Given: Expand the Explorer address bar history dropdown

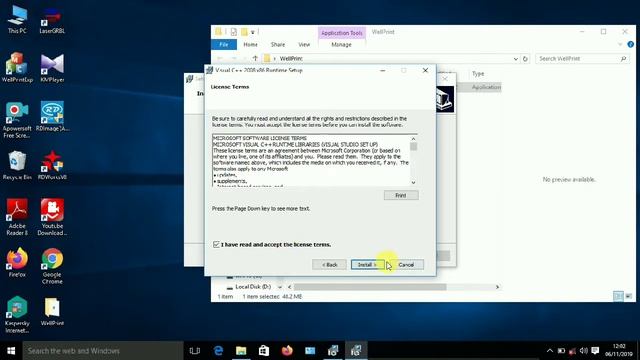Looking at the screenshot, I should 516,59.
